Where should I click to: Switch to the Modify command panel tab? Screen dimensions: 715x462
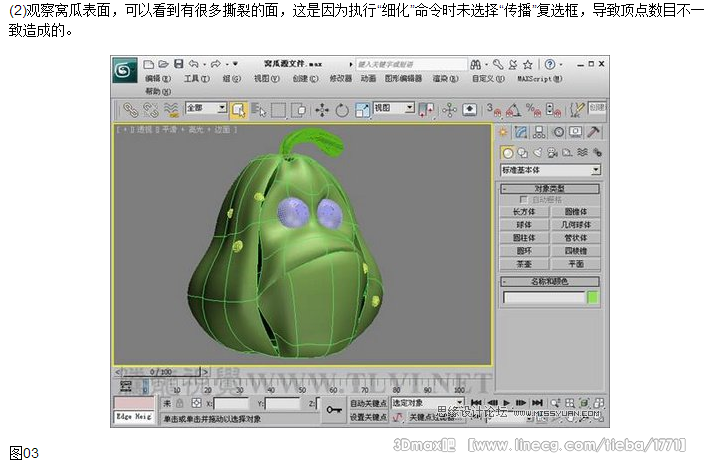tap(521, 132)
